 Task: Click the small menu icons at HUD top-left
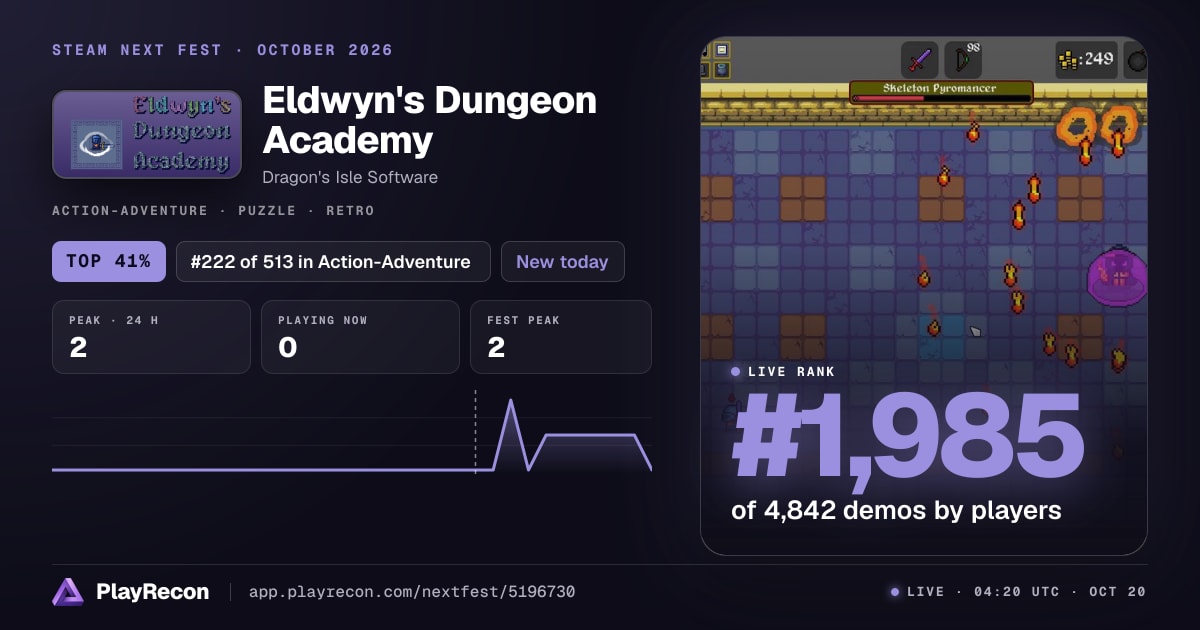718,60
